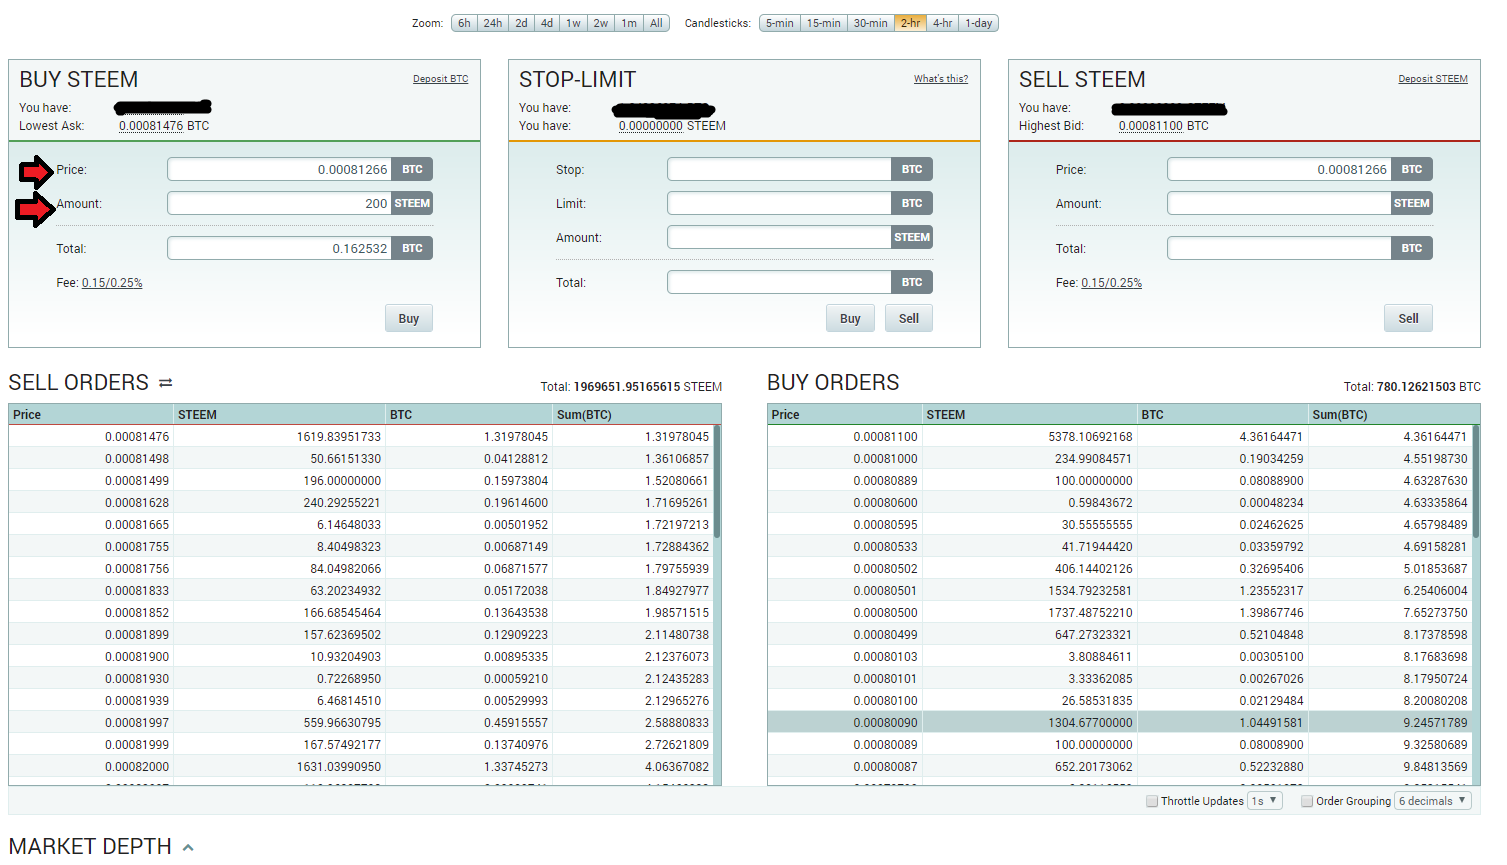Swap sell orders panel using arrows icon
Screen dimensions: 1507x865
pos(166,383)
